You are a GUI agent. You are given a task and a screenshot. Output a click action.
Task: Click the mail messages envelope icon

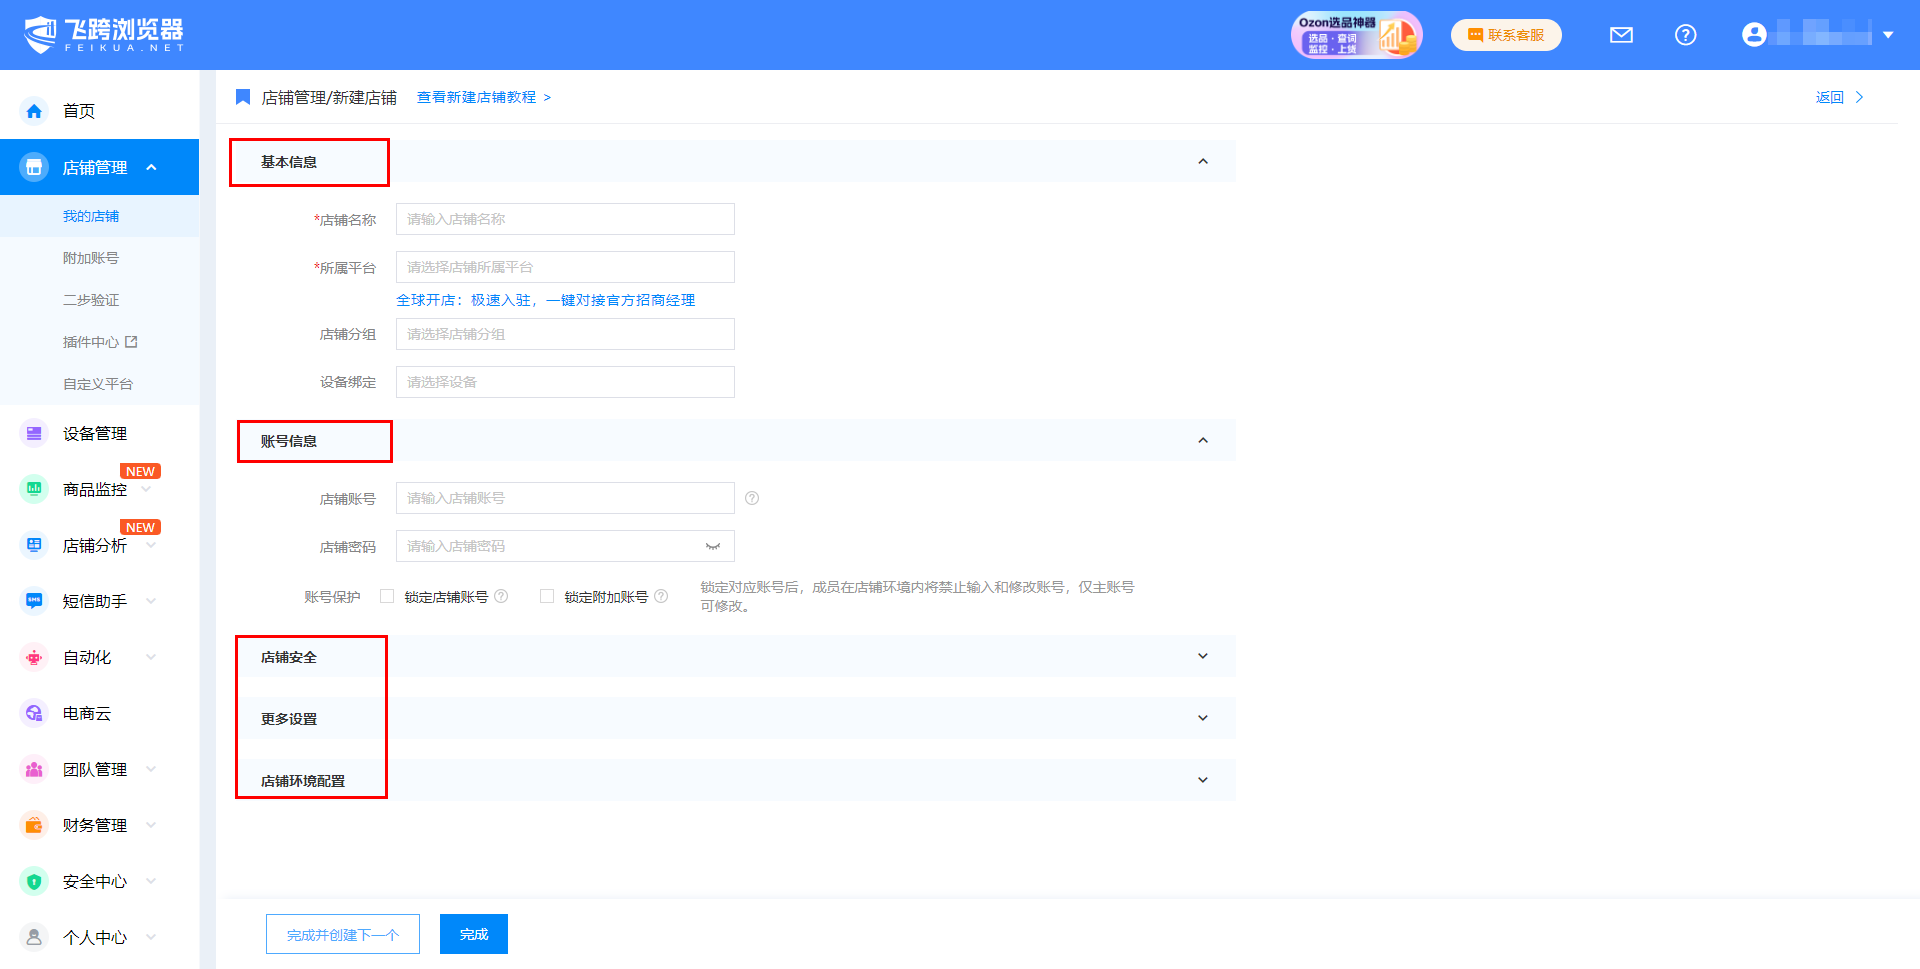pyautogui.click(x=1621, y=35)
